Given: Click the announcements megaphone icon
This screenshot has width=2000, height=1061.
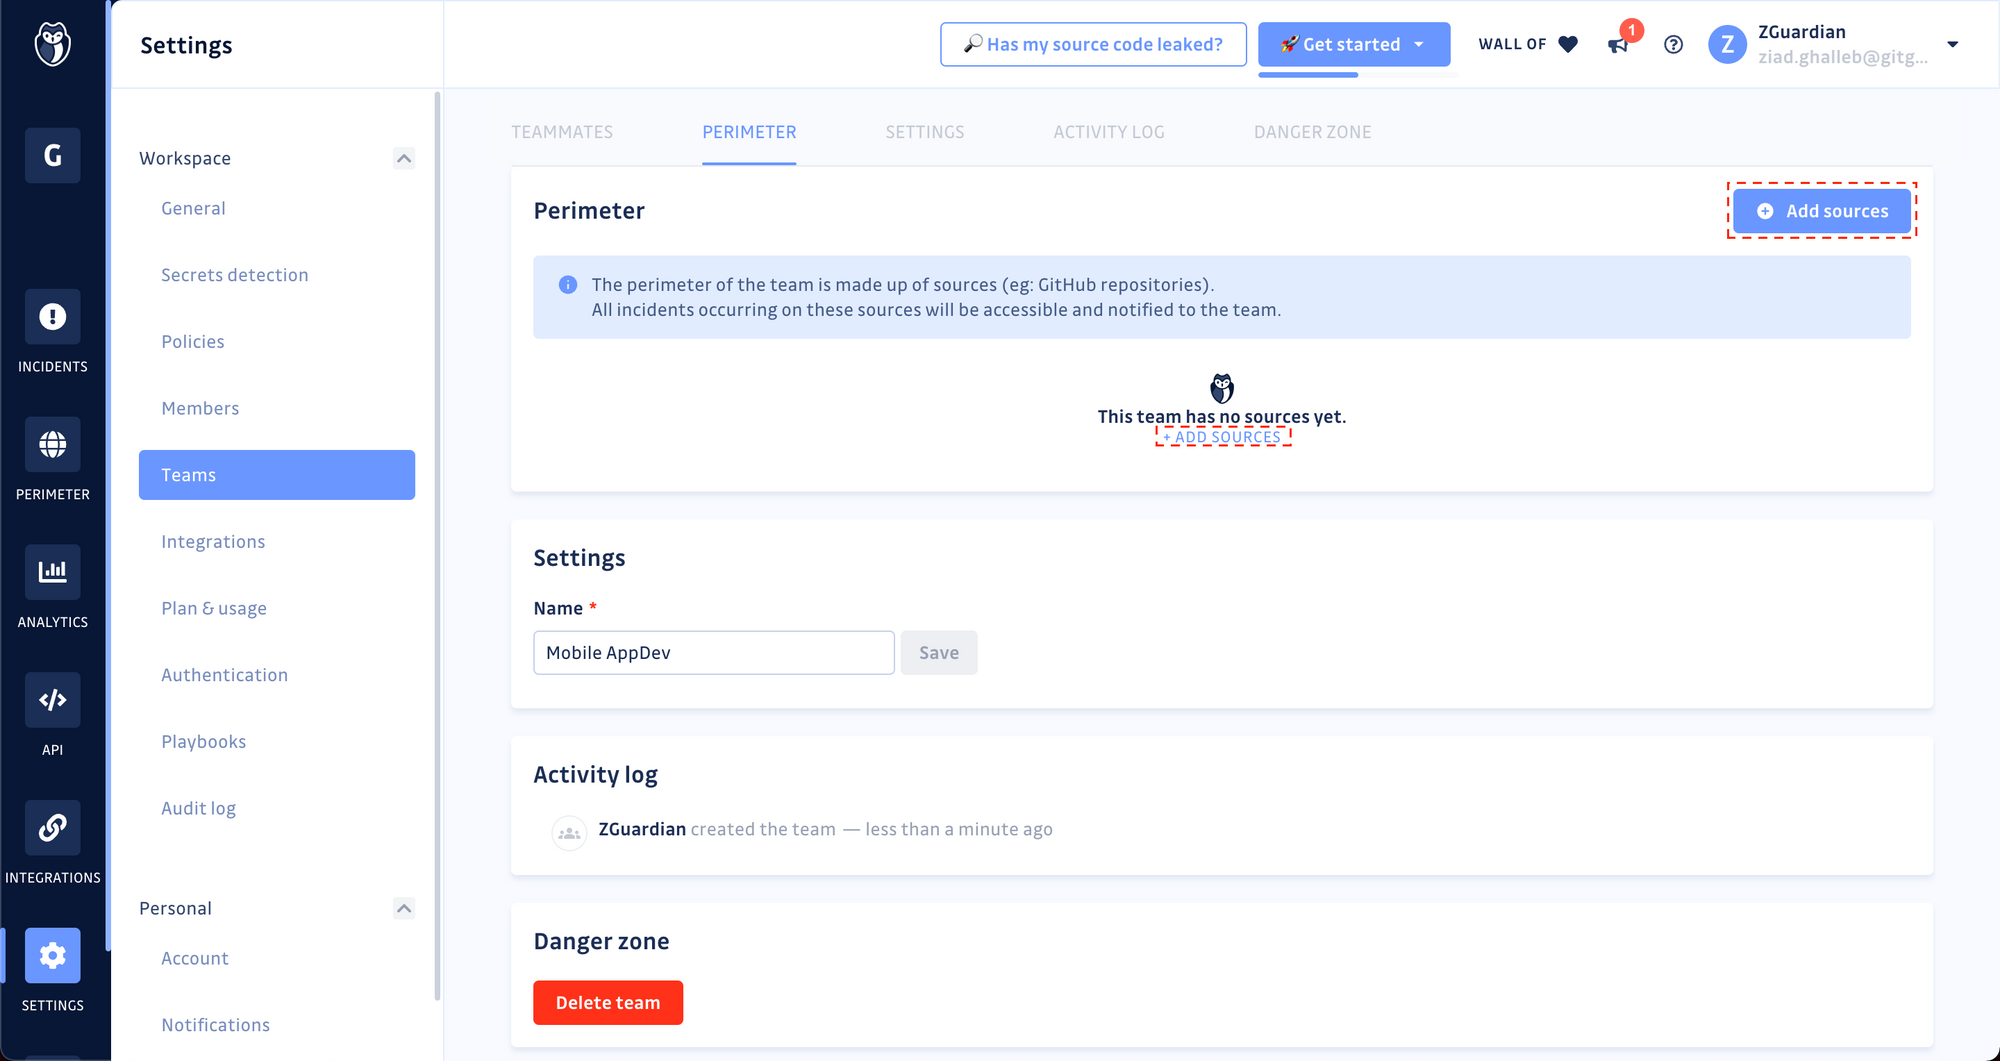Looking at the screenshot, I should pyautogui.click(x=1618, y=44).
